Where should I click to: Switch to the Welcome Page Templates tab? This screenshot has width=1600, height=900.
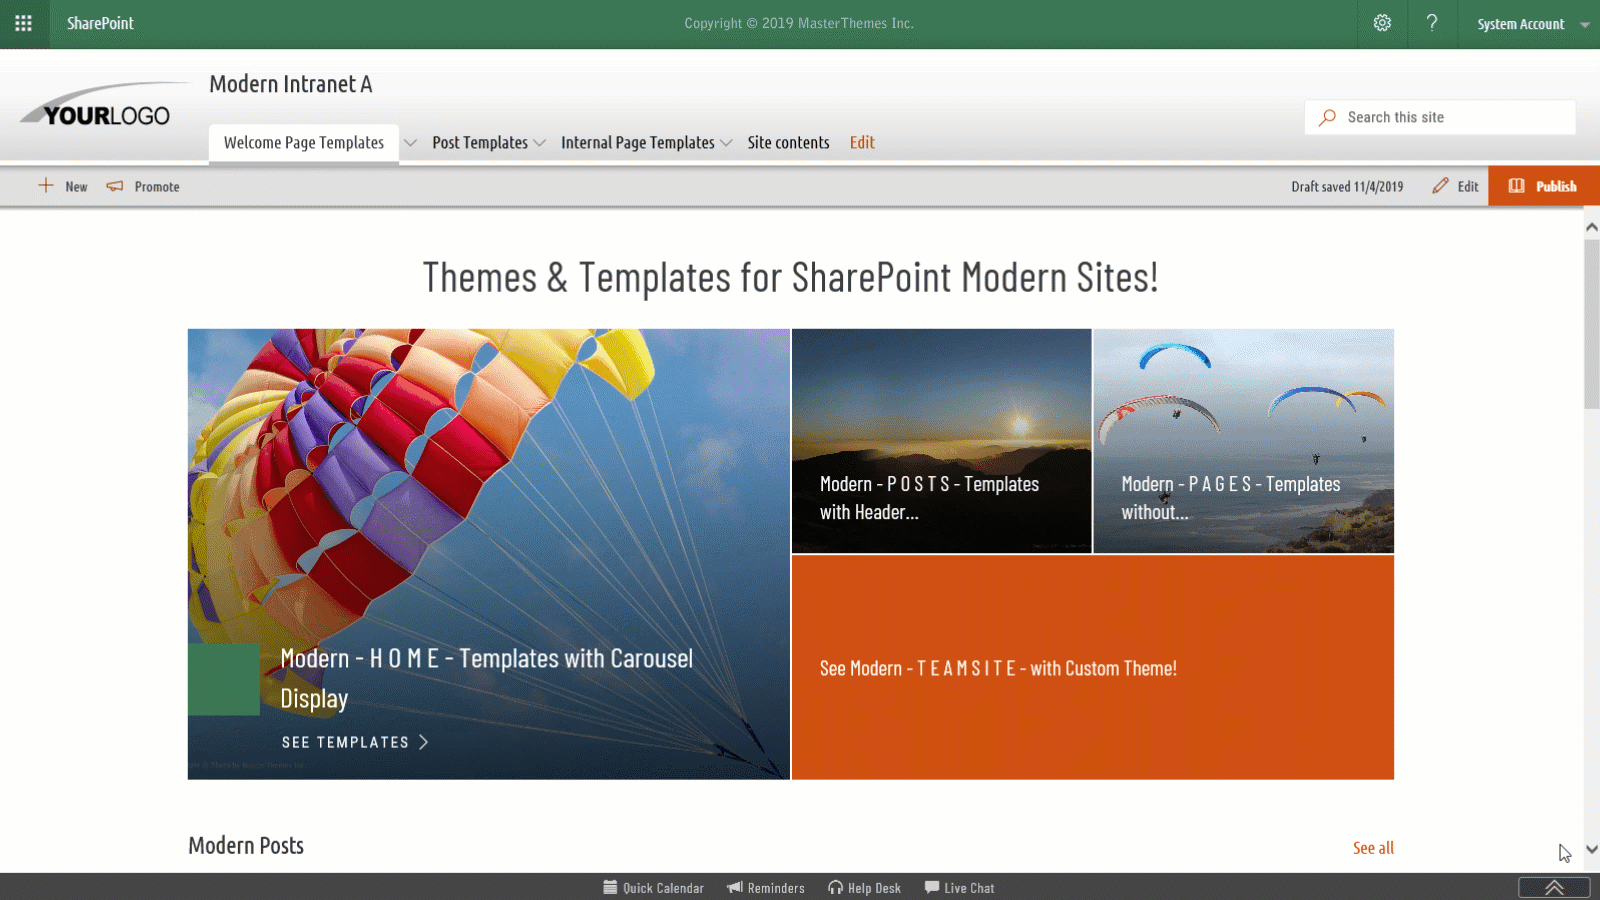click(x=303, y=143)
